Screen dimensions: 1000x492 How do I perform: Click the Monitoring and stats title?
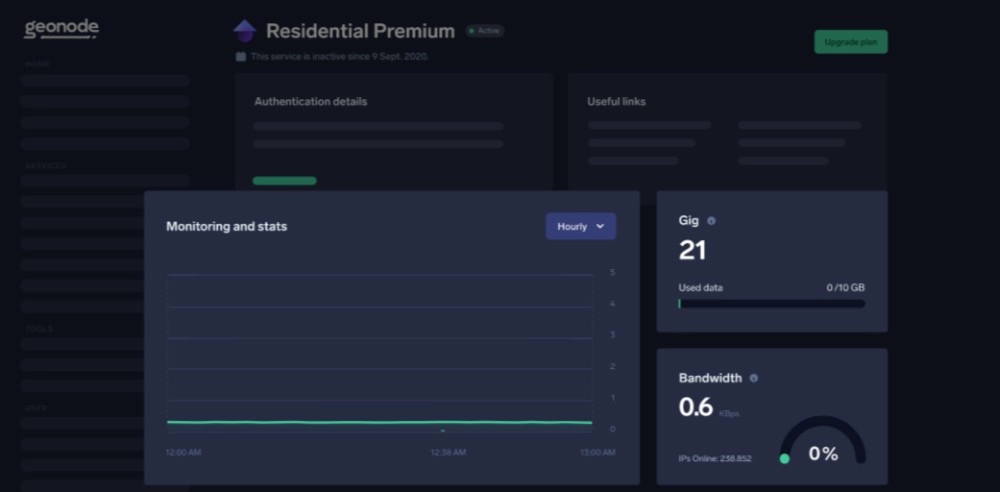click(x=226, y=227)
